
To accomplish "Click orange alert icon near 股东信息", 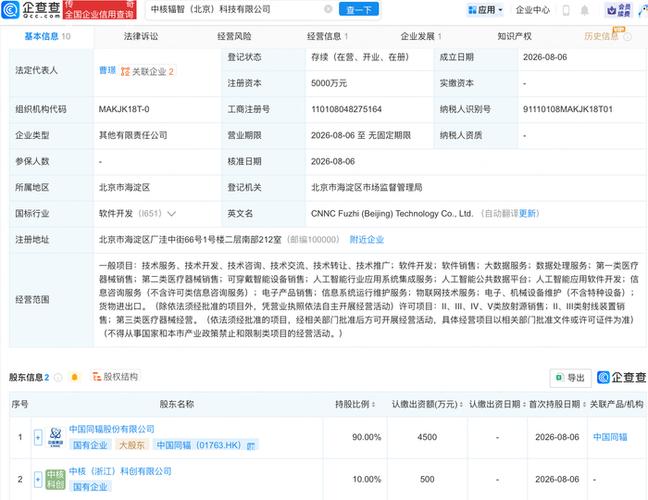I will (x=74, y=377).
